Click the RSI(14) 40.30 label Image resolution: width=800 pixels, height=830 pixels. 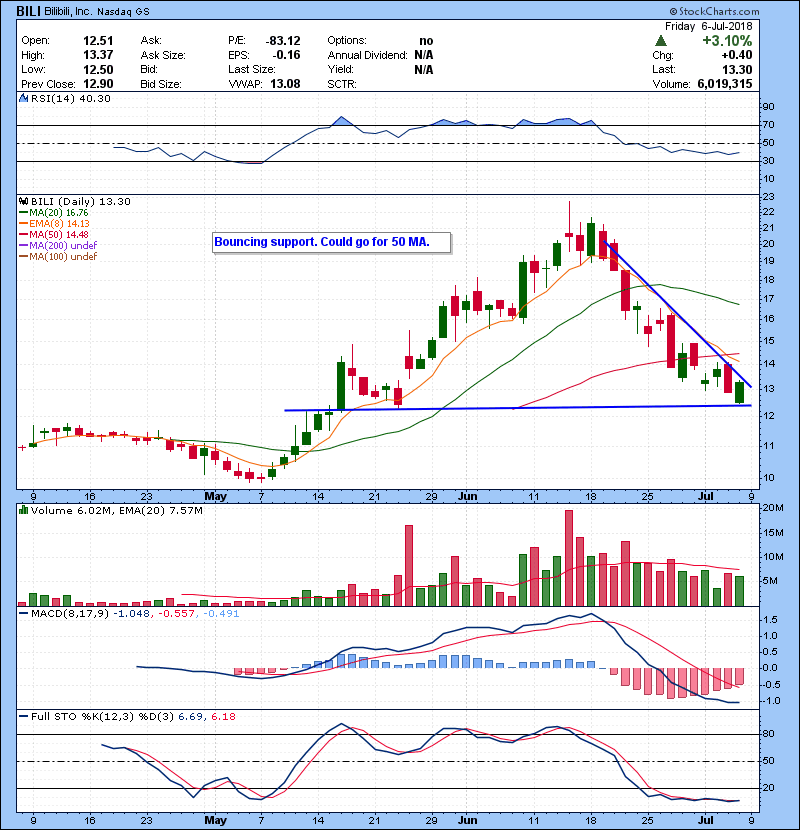tap(71, 98)
